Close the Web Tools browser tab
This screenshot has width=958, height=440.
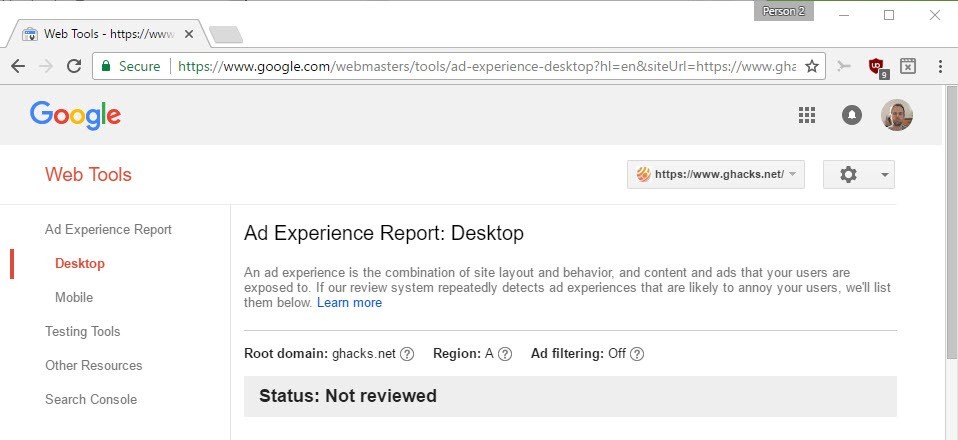189,34
